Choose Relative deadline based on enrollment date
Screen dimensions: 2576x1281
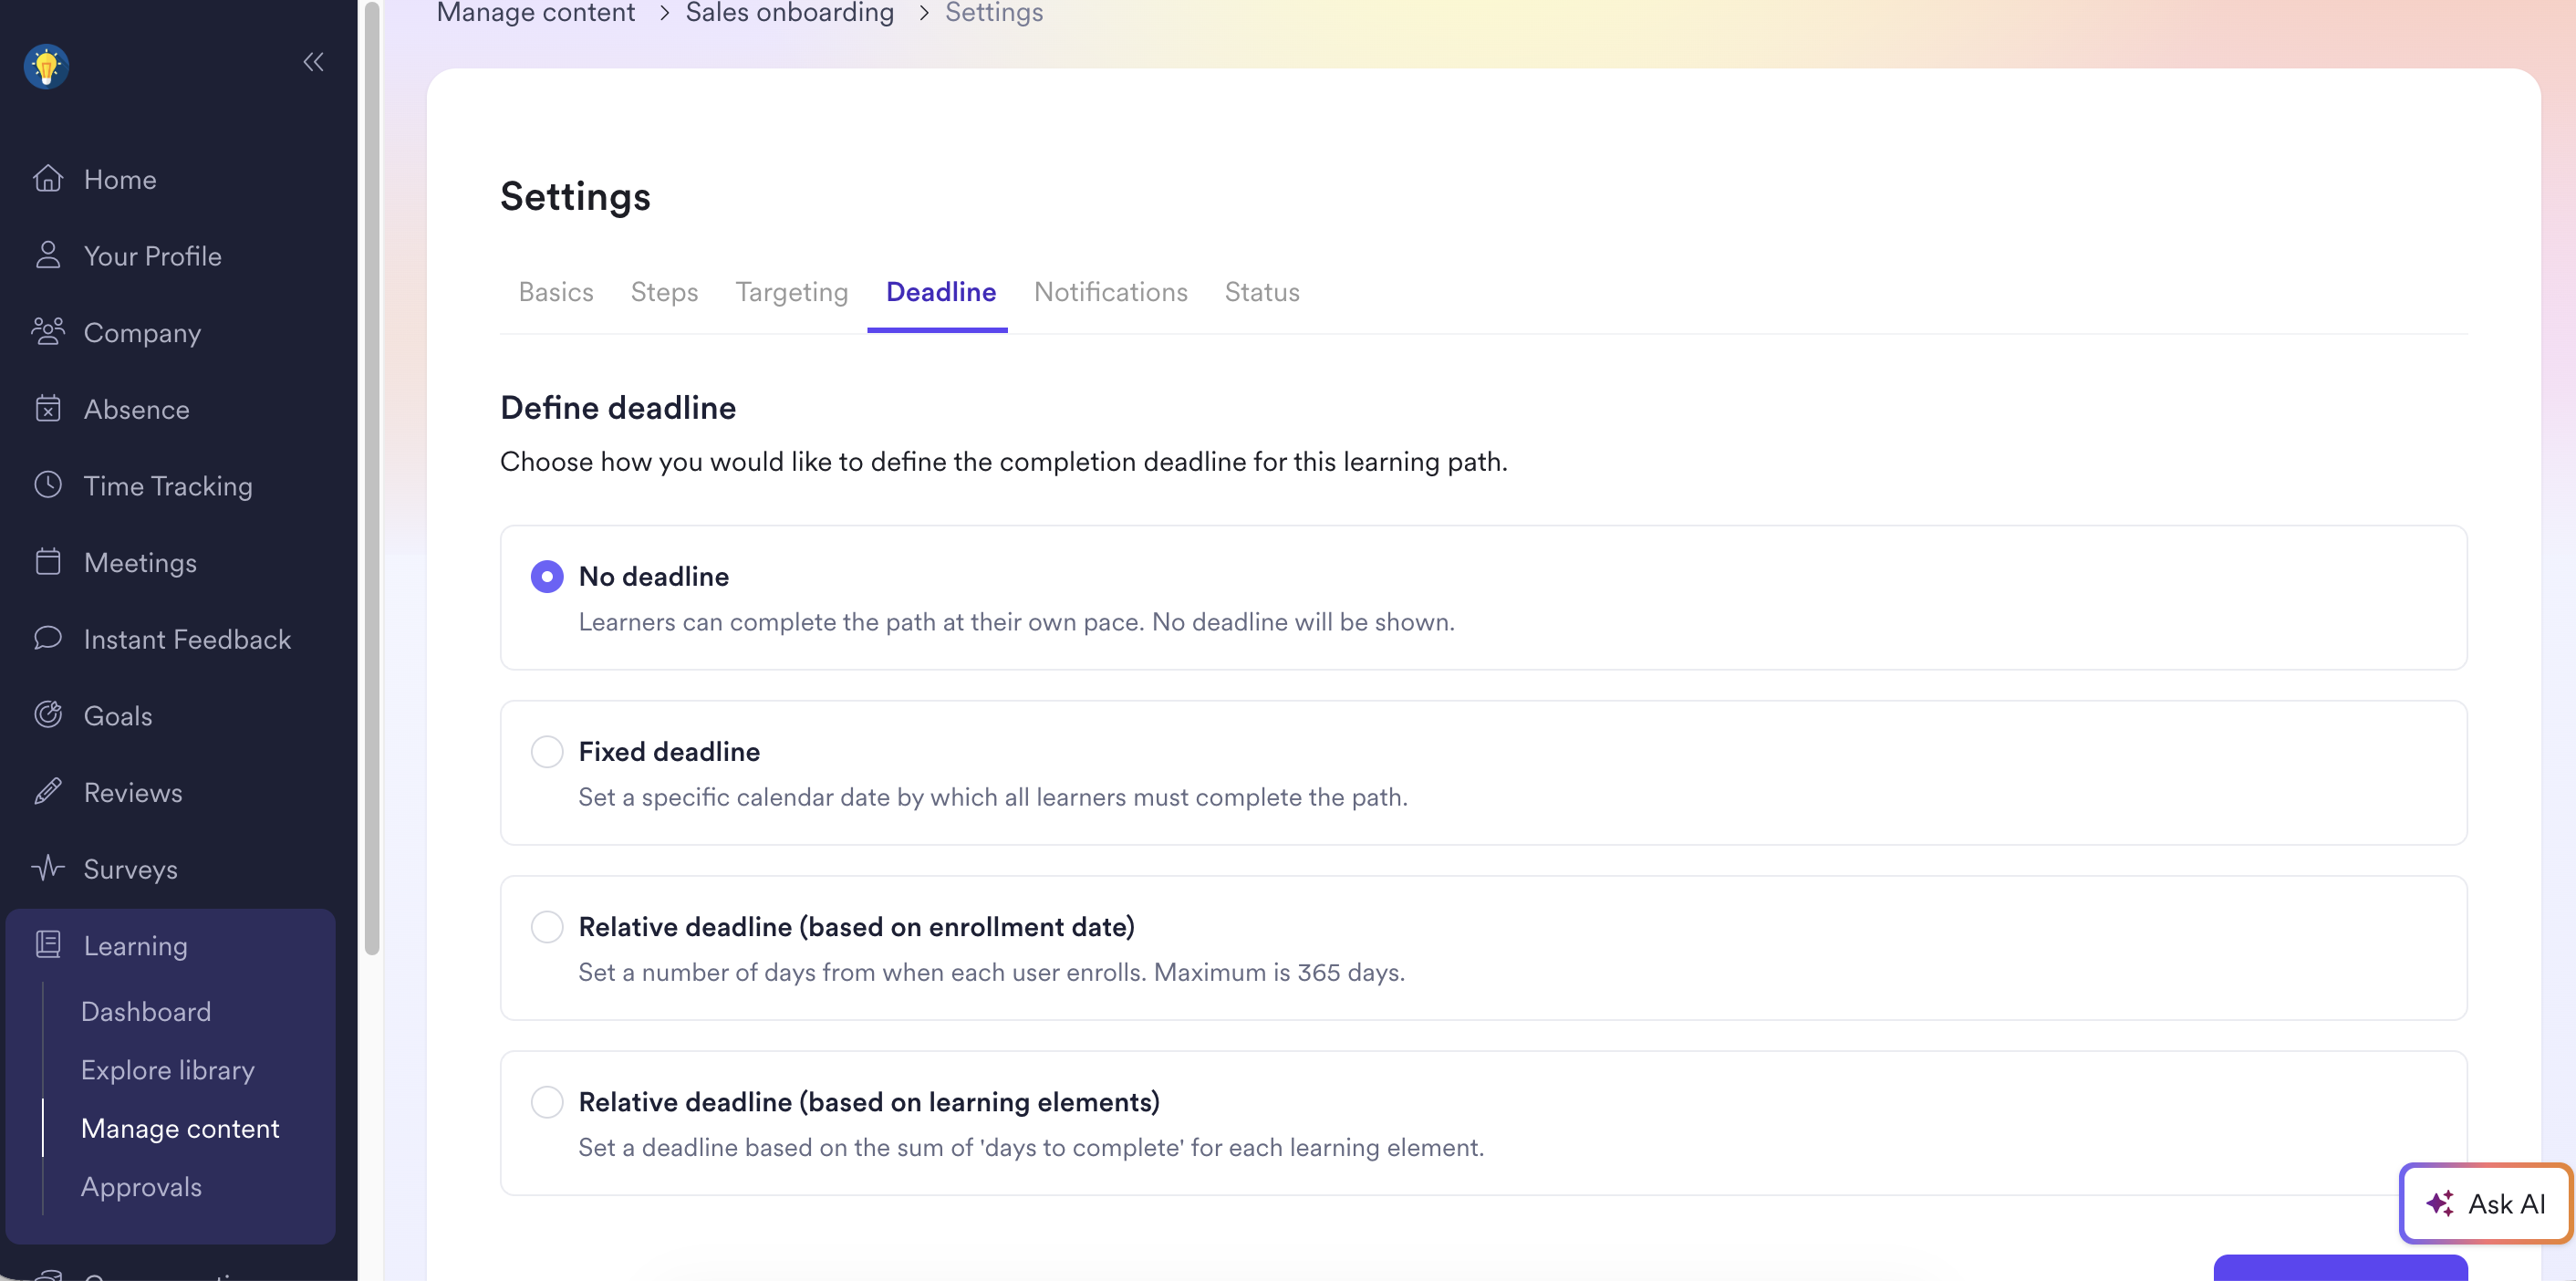(x=547, y=926)
